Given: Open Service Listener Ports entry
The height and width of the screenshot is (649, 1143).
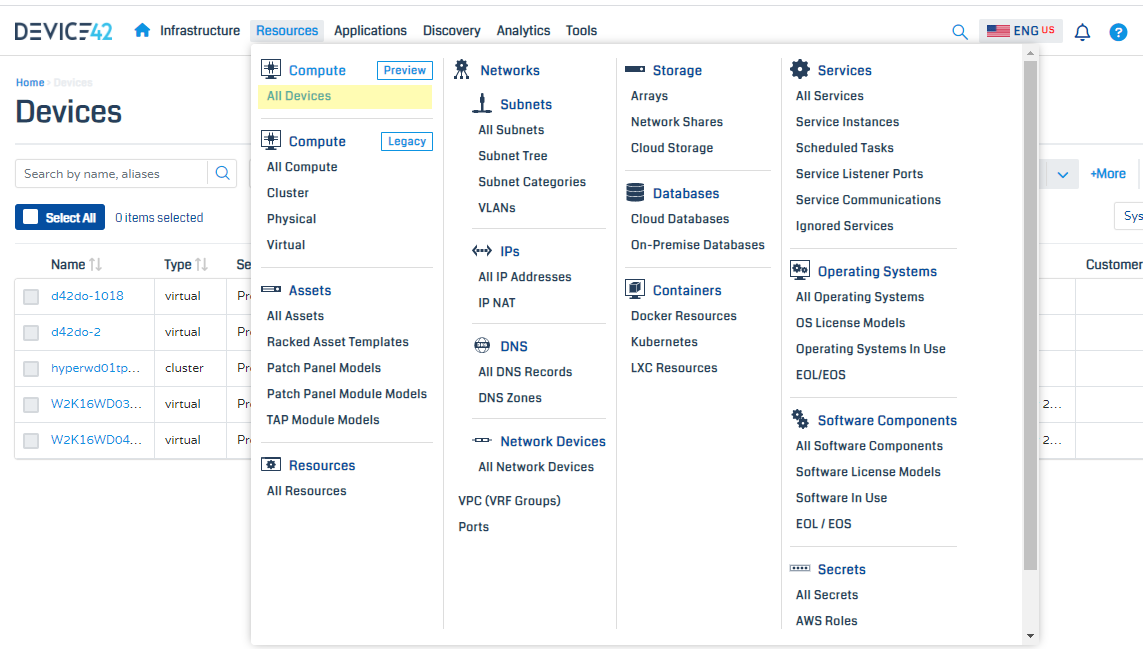Looking at the screenshot, I should pos(859,174).
